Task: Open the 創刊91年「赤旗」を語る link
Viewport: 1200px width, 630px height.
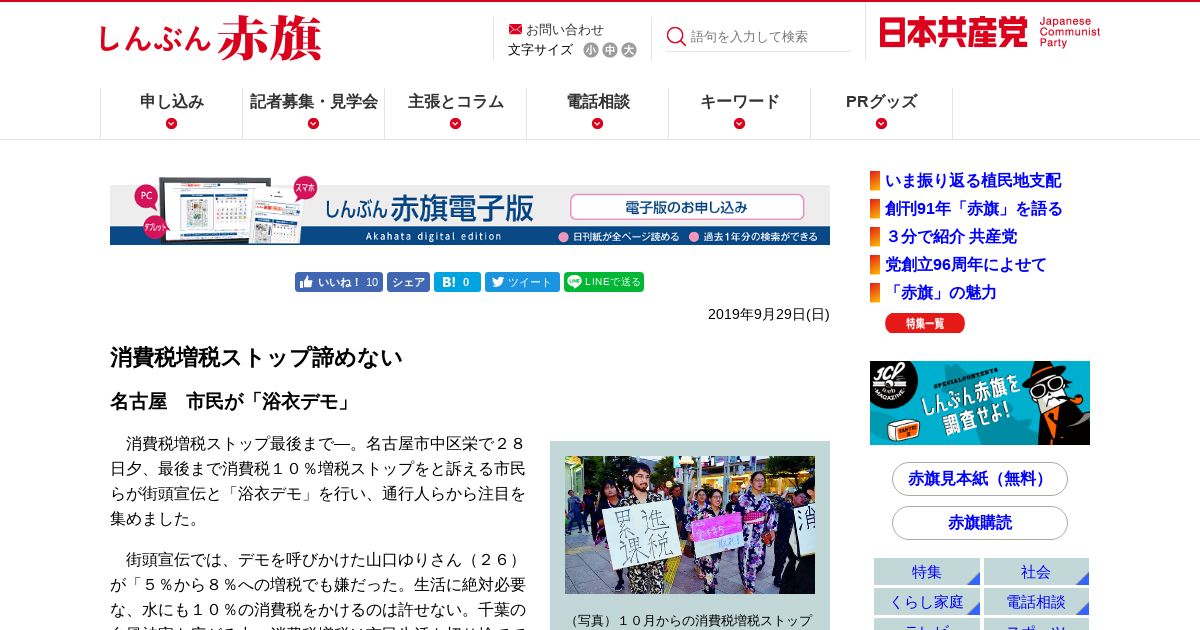Action: (x=974, y=209)
